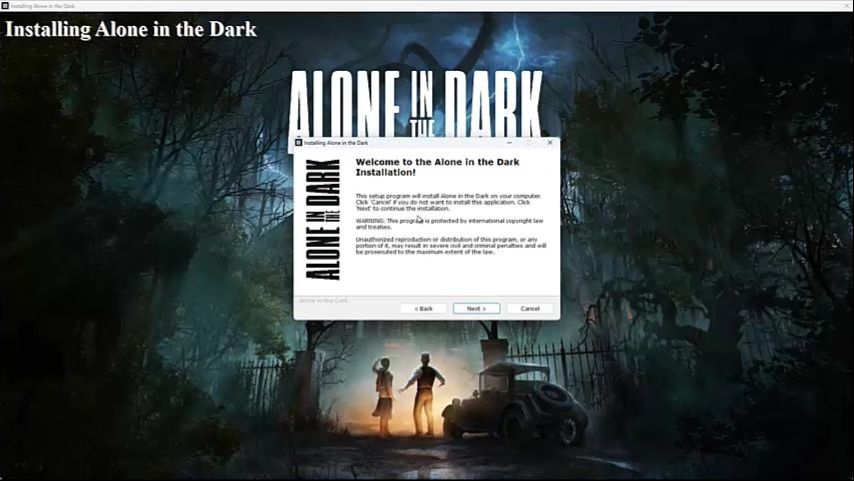Click the 'This setup program will install' paragraph

[448, 202]
